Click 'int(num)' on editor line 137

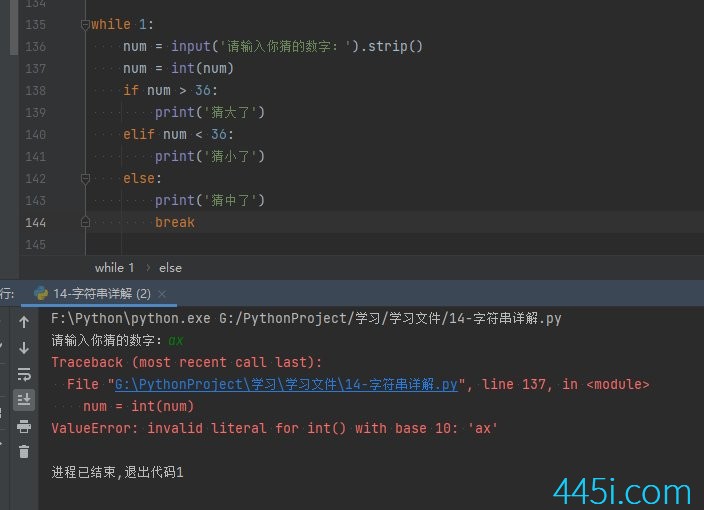[202, 69]
